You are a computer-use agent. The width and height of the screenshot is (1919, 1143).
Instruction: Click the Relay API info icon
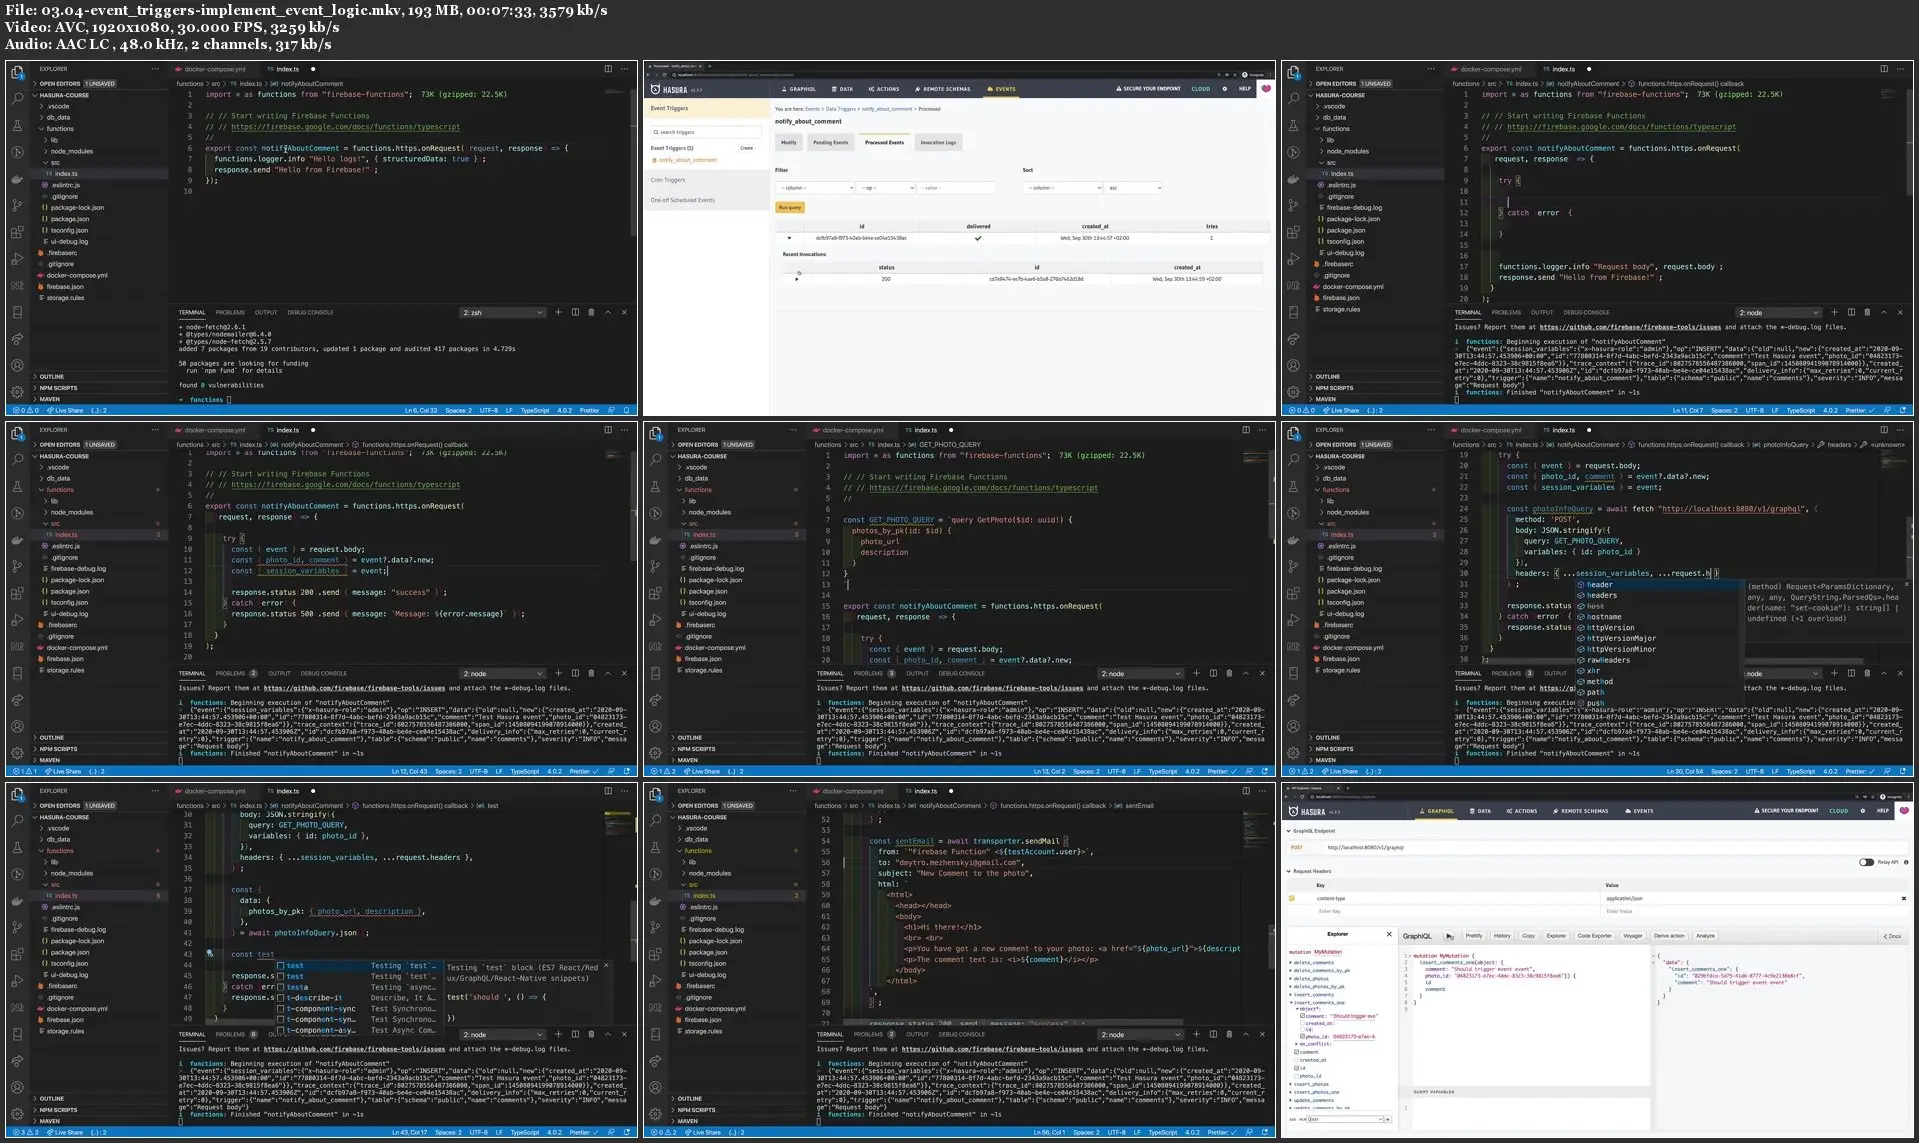click(x=1906, y=862)
